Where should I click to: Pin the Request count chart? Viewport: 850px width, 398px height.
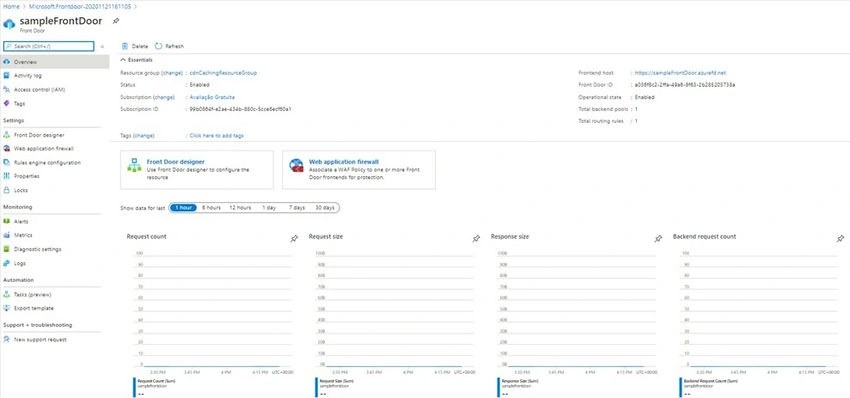(x=294, y=239)
